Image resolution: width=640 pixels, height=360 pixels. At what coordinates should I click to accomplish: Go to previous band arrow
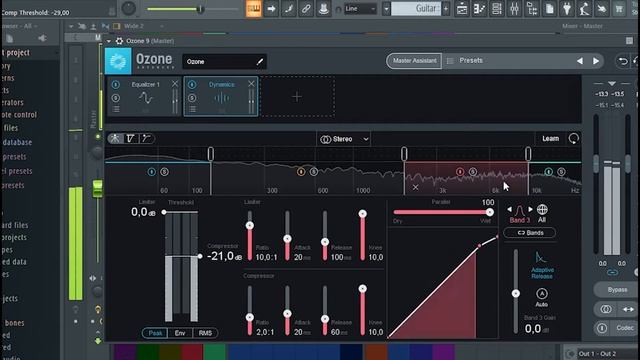pos(509,209)
